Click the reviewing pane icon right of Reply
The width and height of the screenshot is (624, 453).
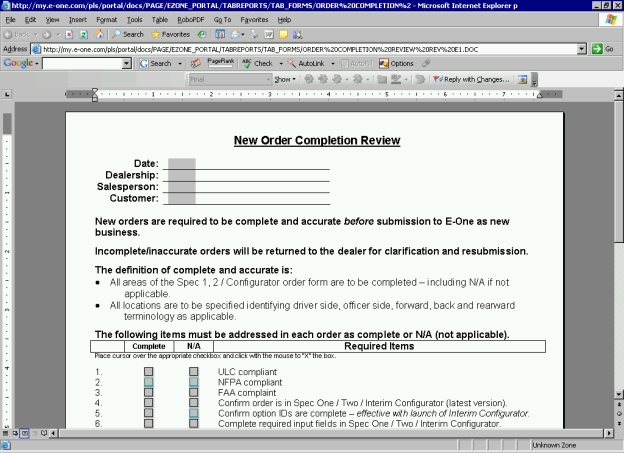tap(523, 80)
